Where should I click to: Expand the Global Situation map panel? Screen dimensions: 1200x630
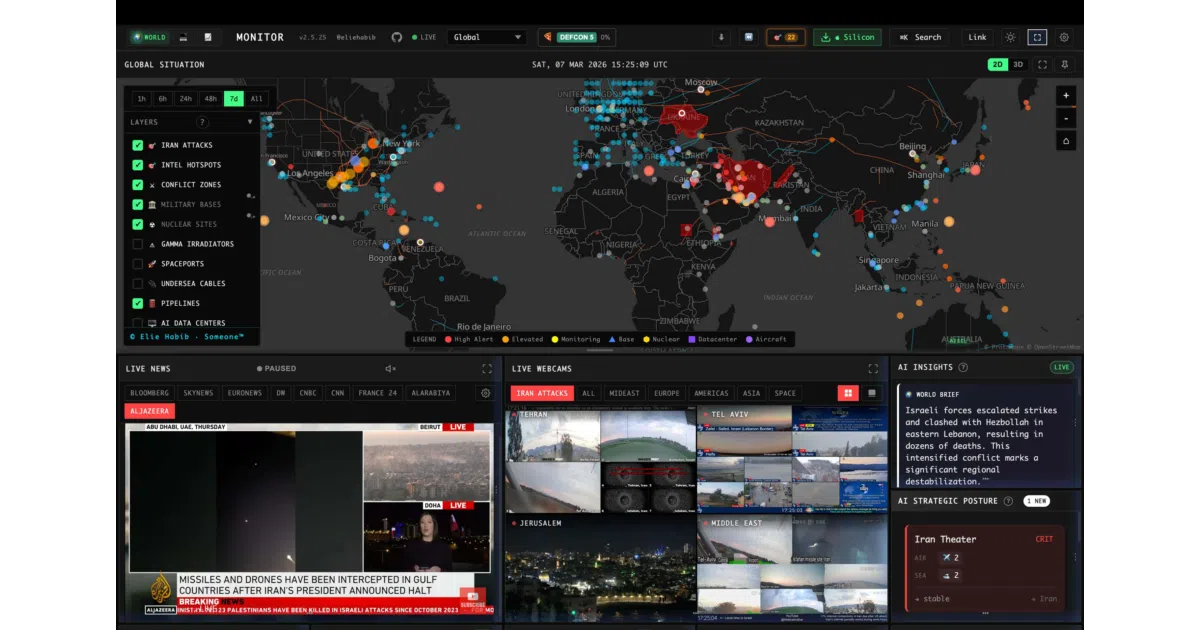(1043, 64)
